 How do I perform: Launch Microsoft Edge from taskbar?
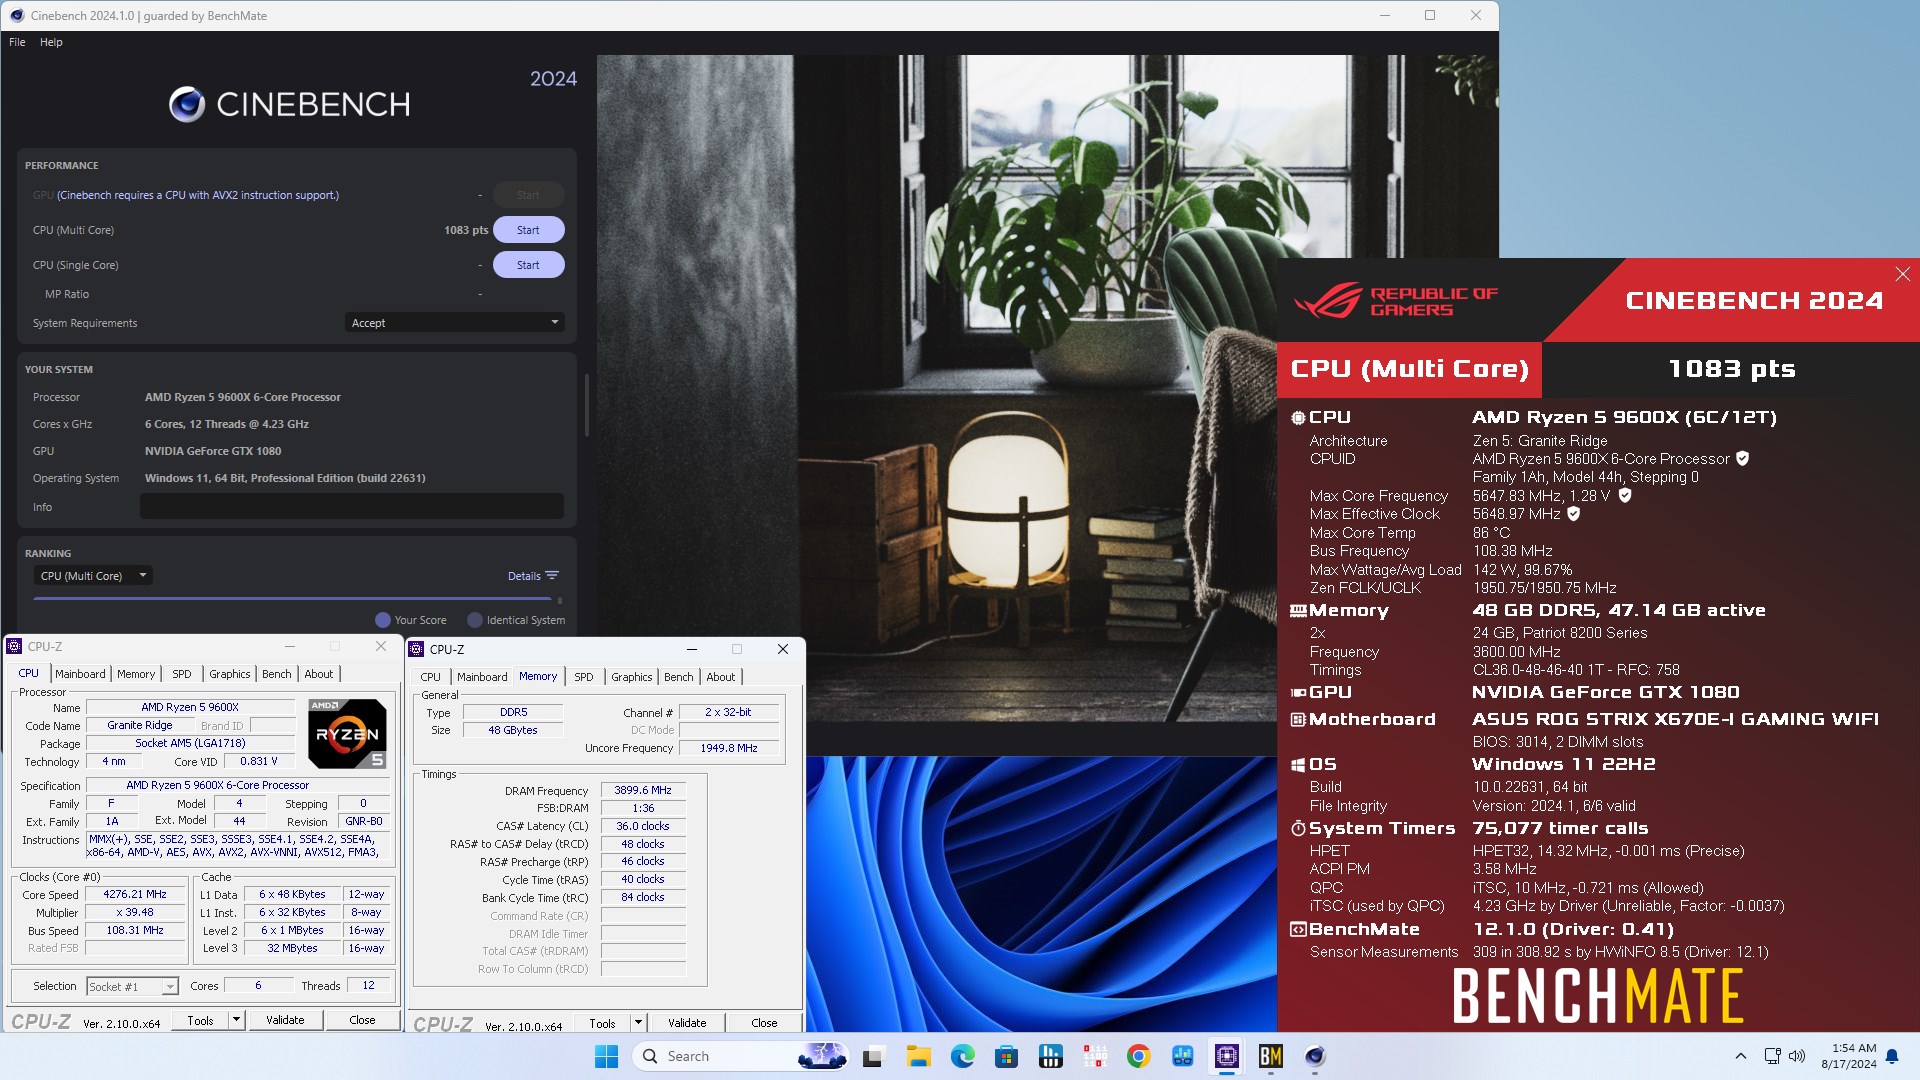[963, 1056]
